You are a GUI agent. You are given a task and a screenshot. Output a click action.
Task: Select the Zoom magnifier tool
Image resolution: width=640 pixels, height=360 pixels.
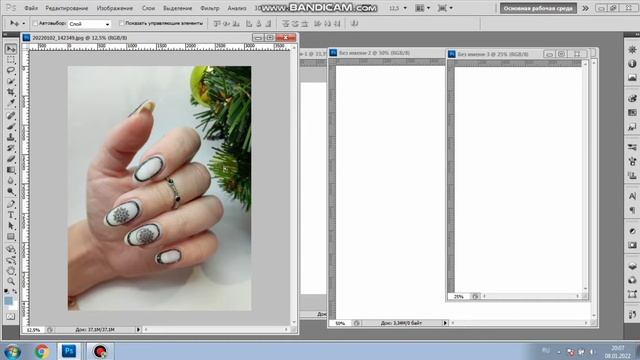(x=11, y=281)
